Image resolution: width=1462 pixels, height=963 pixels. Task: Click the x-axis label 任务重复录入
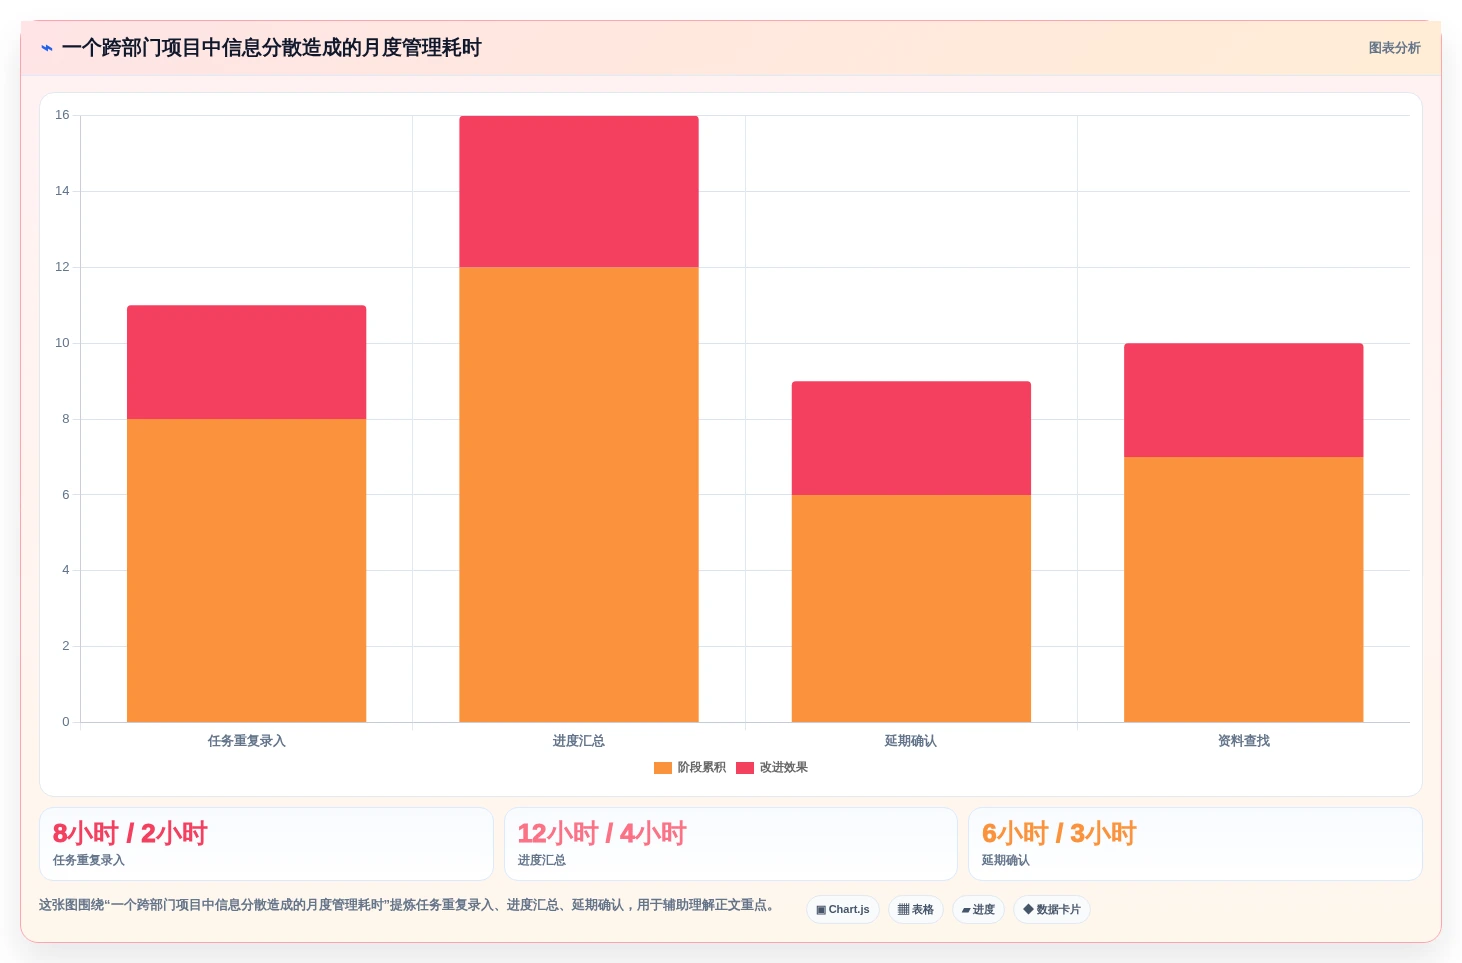(x=247, y=741)
